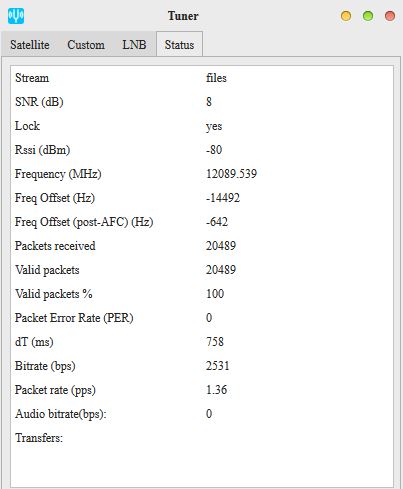The image size is (403, 489).
Task: Click the Transfers label
Action: click(x=39, y=438)
